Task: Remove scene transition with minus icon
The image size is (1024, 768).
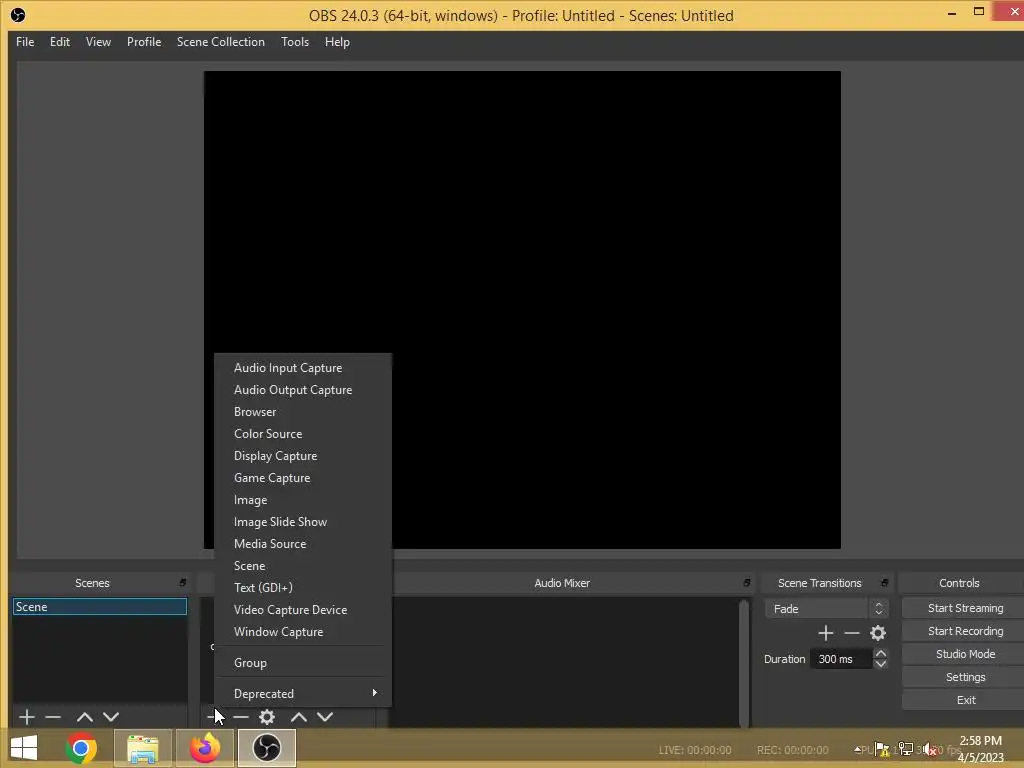Action: pos(852,633)
